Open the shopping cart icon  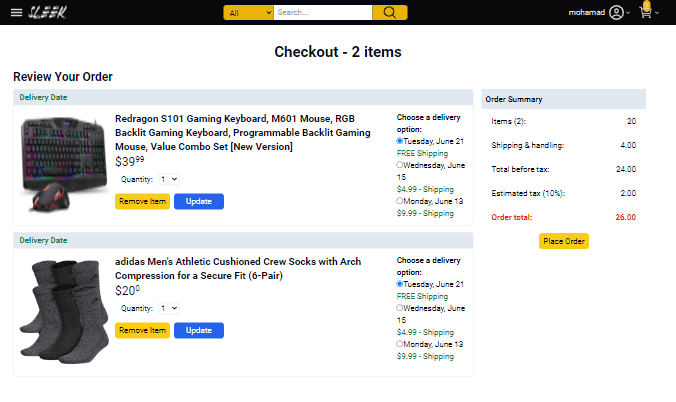point(645,13)
